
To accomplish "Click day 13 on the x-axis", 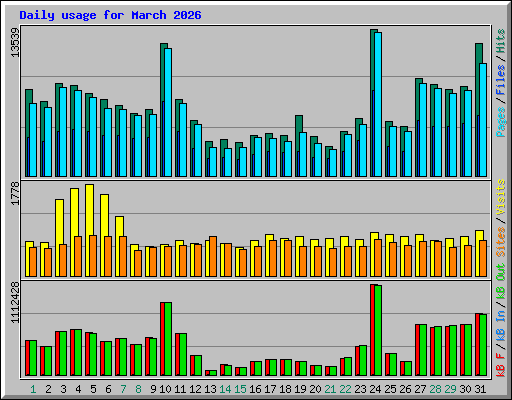I will click(210, 389).
